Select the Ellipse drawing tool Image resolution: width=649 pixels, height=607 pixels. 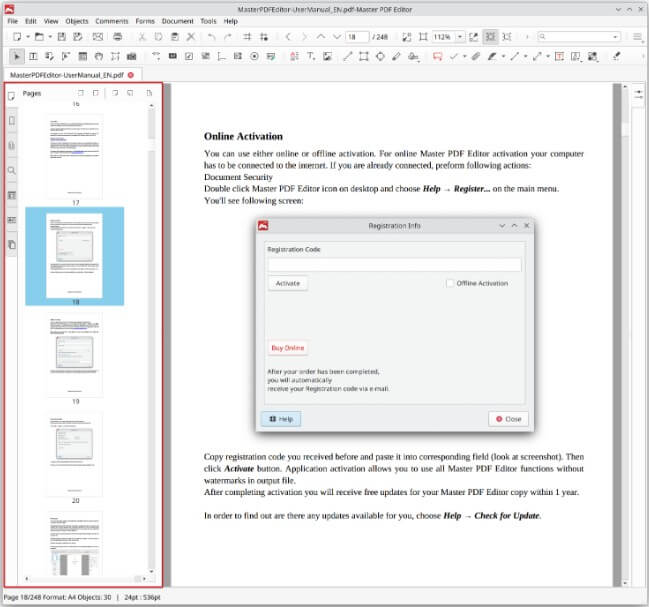pos(380,56)
